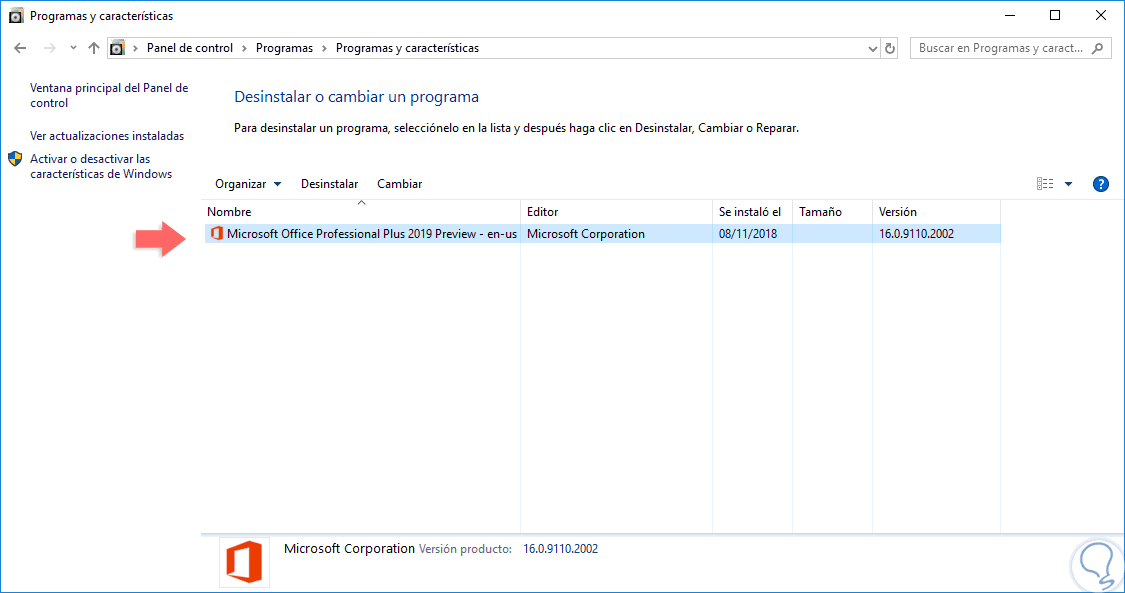Click the window title bar app icon
Image resolution: width=1125 pixels, height=593 pixels.
tap(16, 16)
